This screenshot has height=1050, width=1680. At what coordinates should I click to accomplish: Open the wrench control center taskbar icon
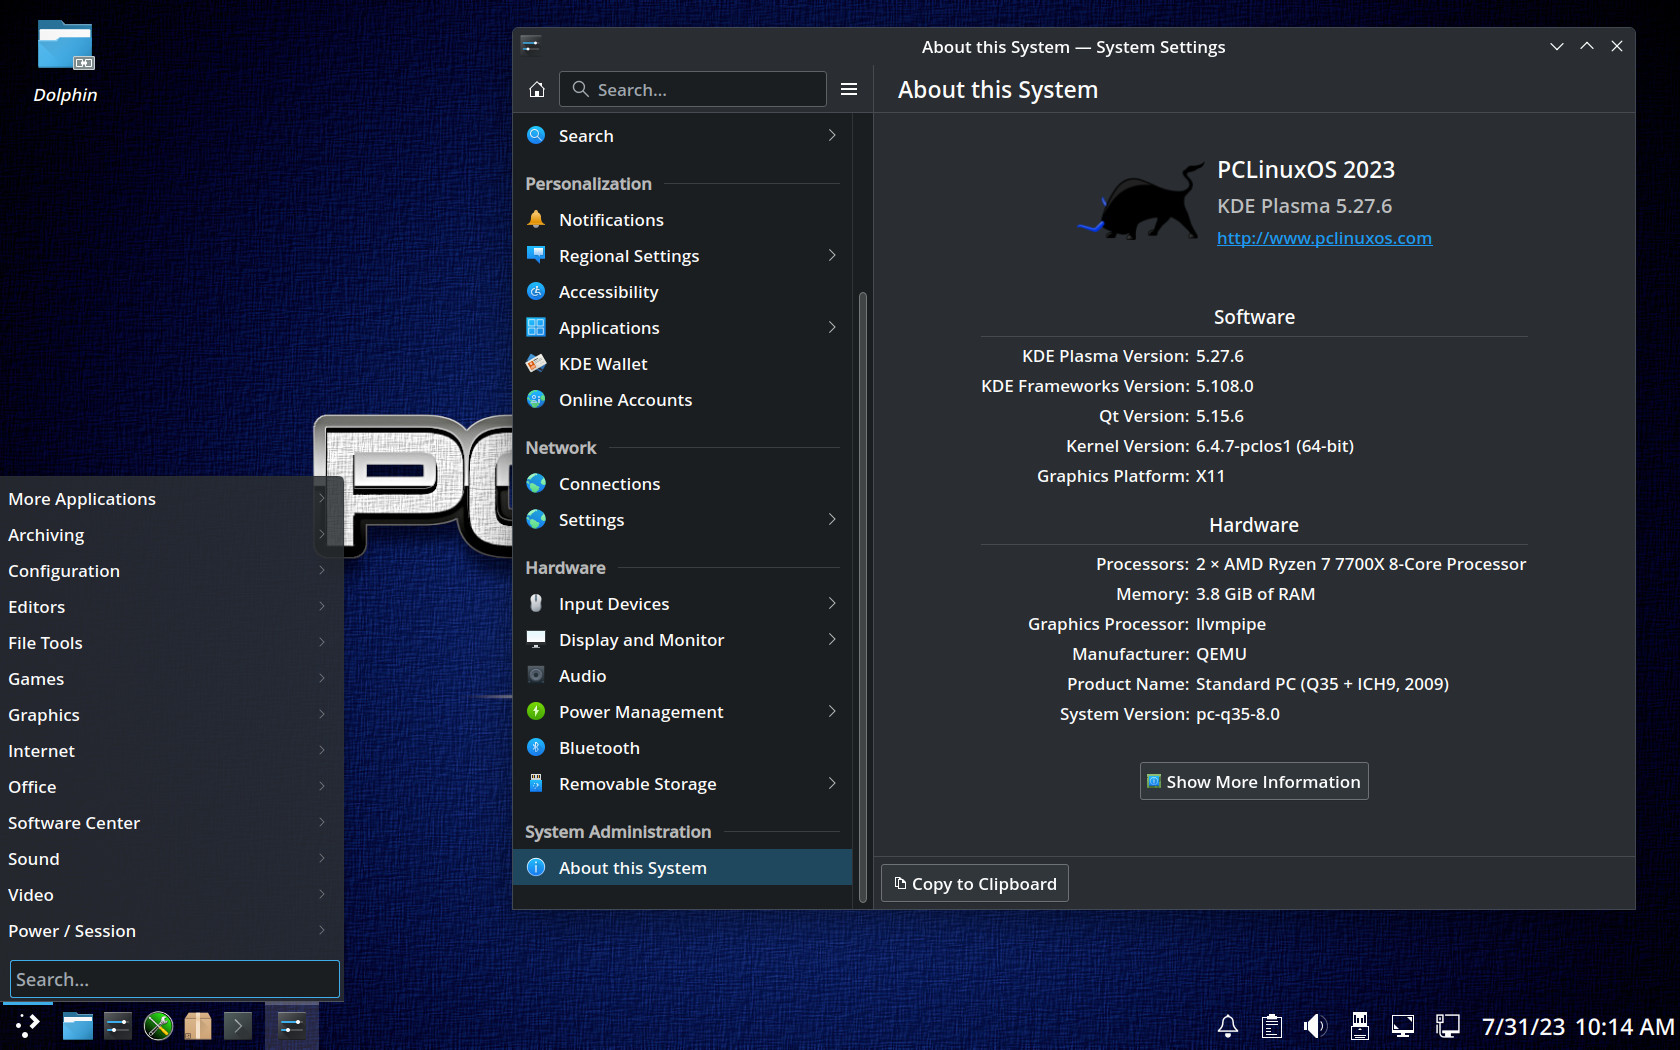[158, 1026]
